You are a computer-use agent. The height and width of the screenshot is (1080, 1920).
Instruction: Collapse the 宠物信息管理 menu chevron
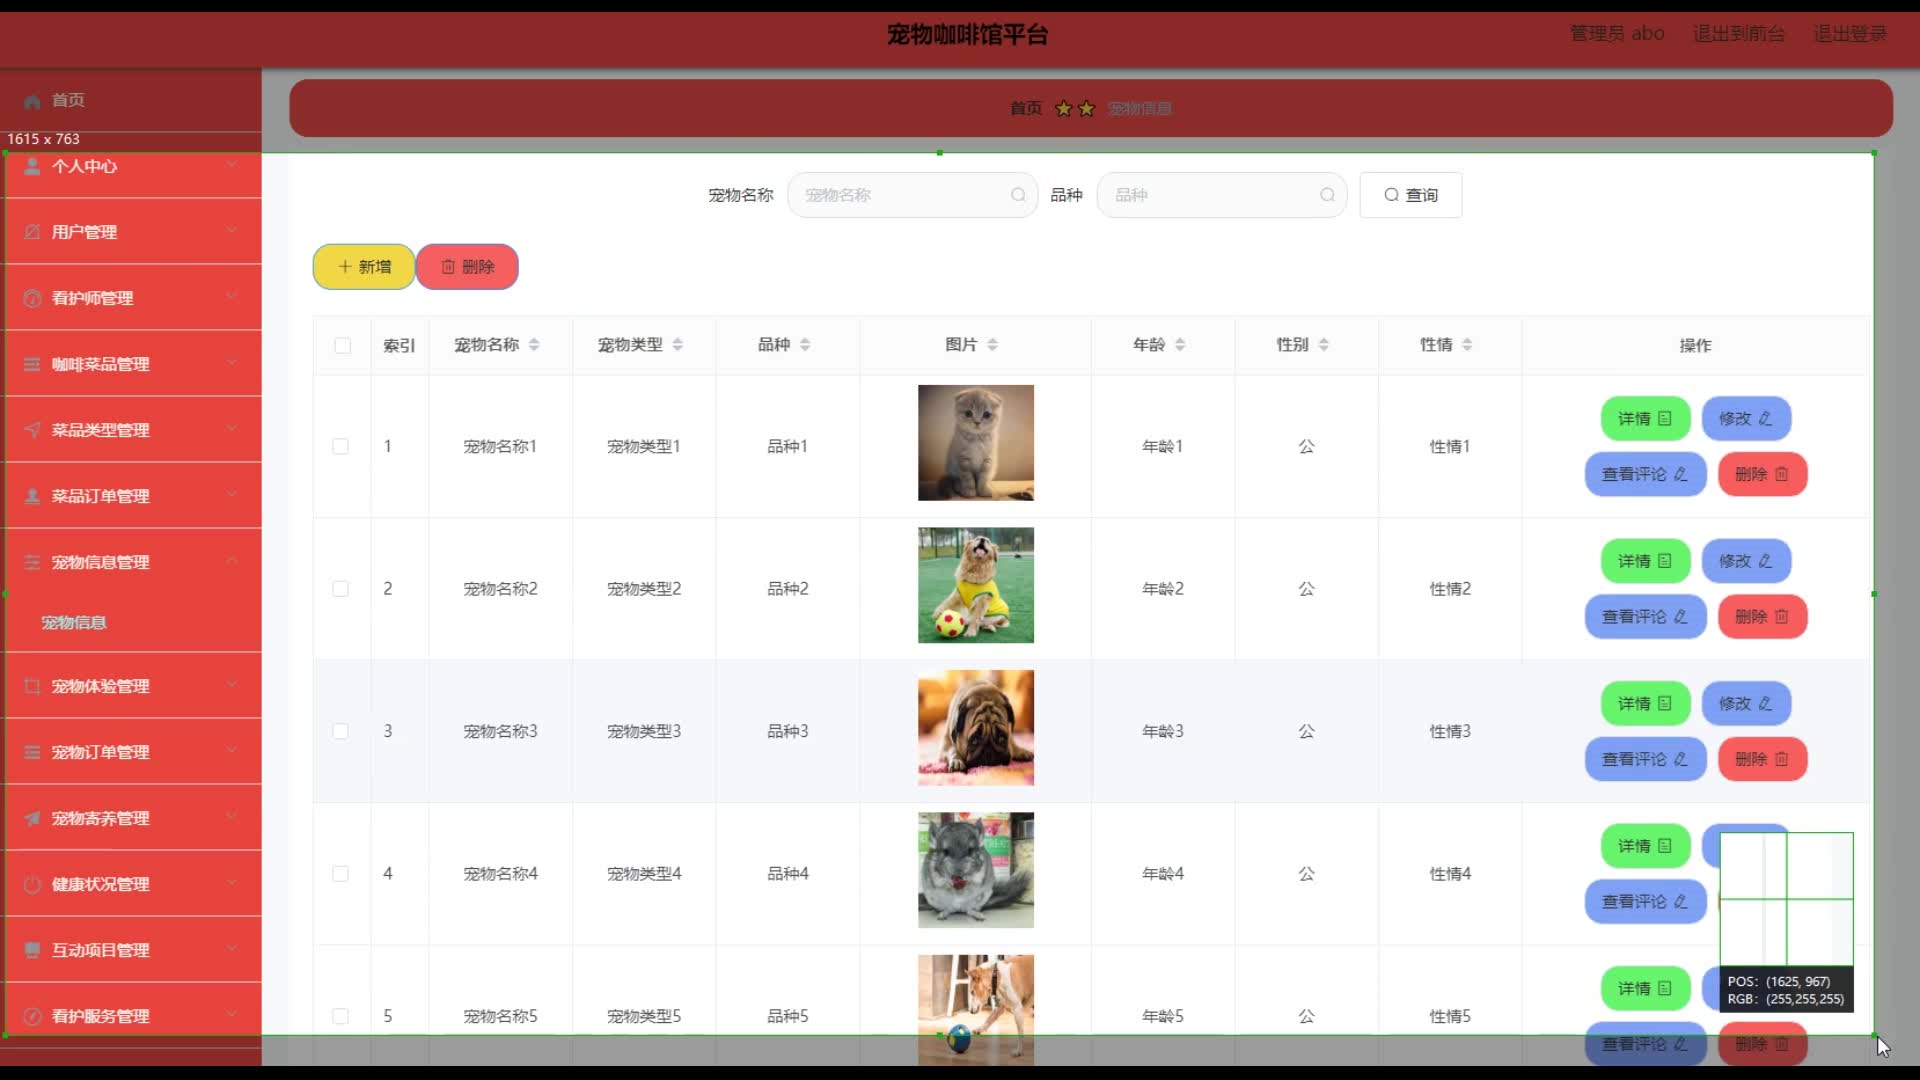pos(231,560)
